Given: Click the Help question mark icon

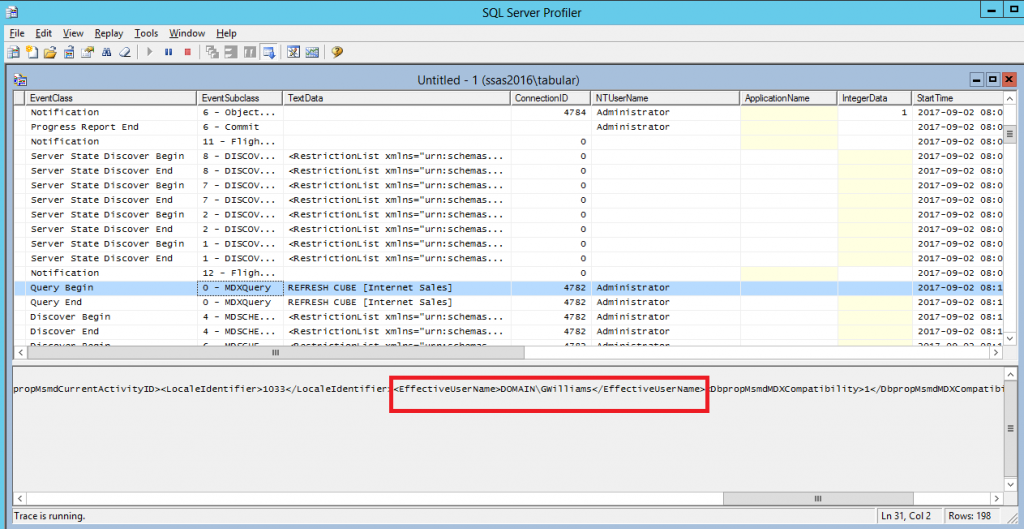Looking at the screenshot, I should tap(337, 52).
